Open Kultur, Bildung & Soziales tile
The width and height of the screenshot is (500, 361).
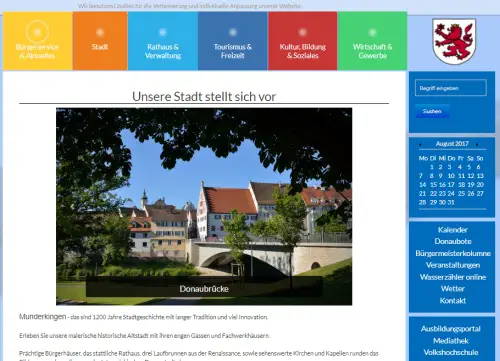tap(303, 41)
